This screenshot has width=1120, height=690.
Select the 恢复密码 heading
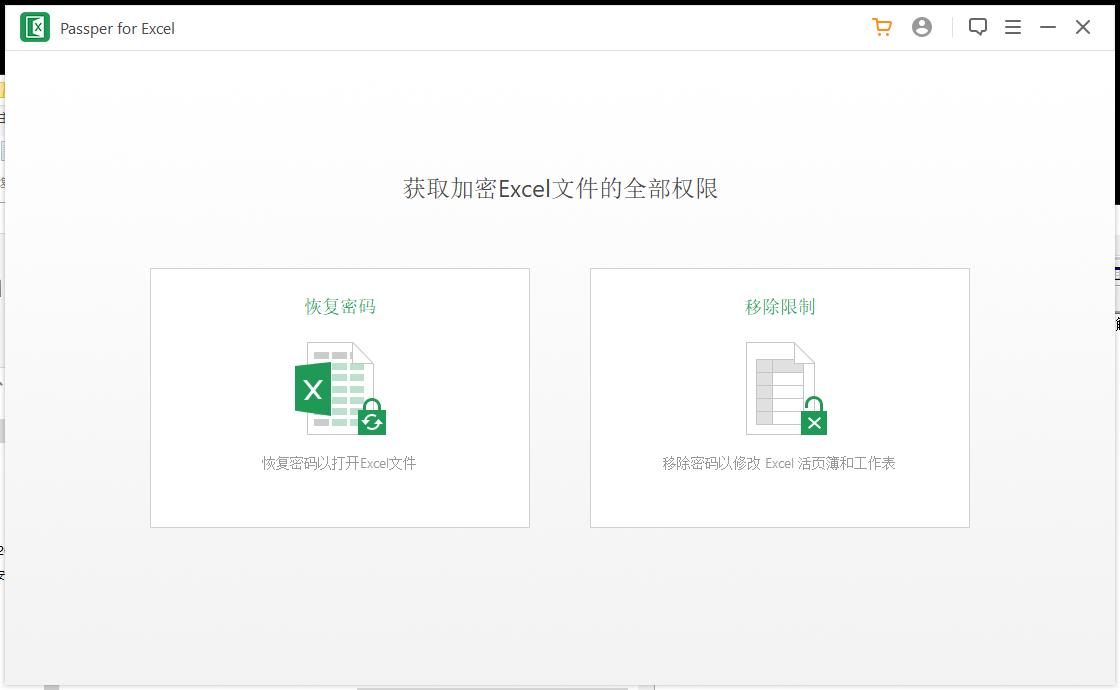coord(340,306)
